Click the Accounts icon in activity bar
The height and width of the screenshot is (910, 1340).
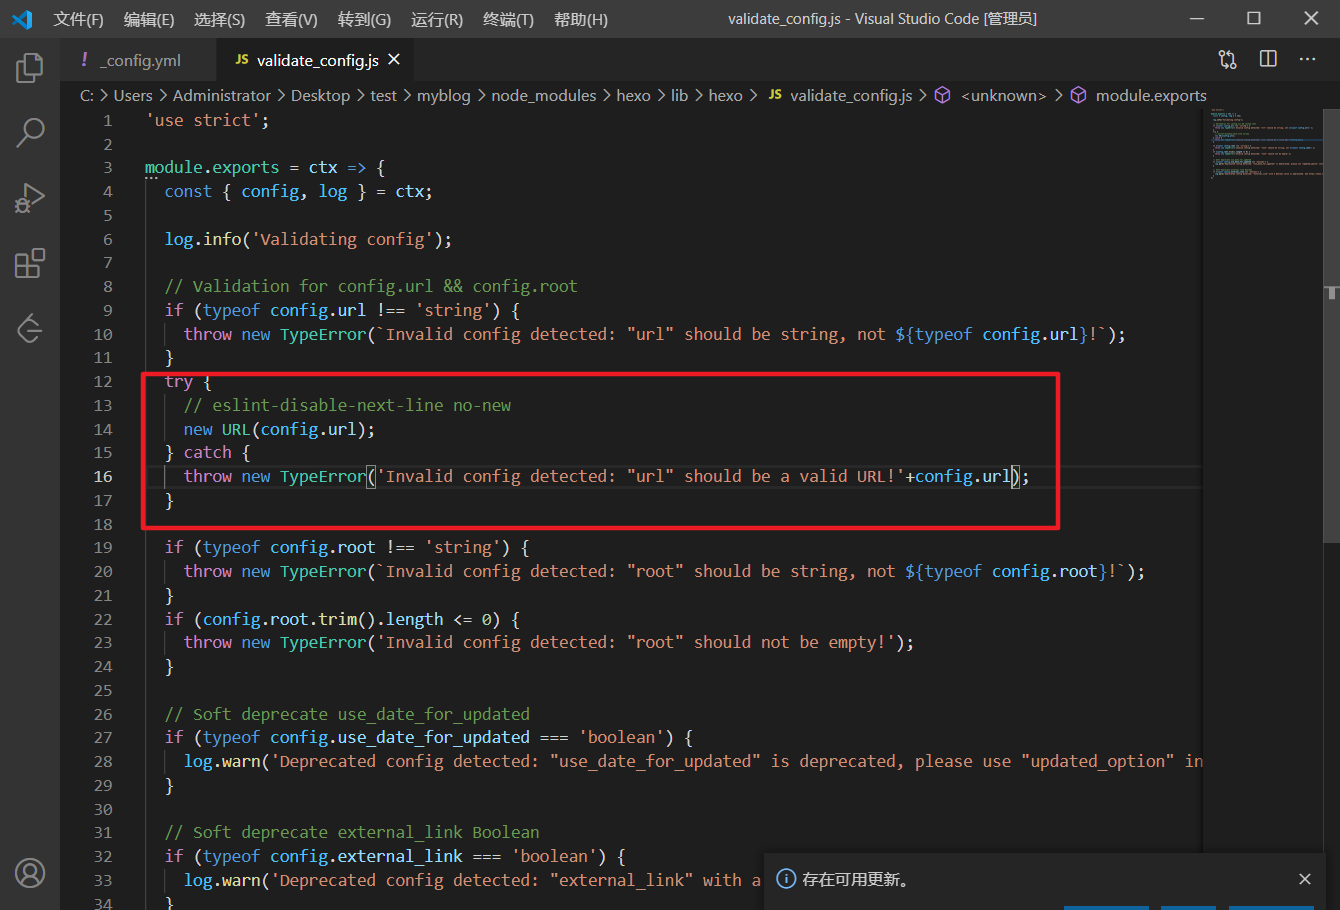[30, 873]
